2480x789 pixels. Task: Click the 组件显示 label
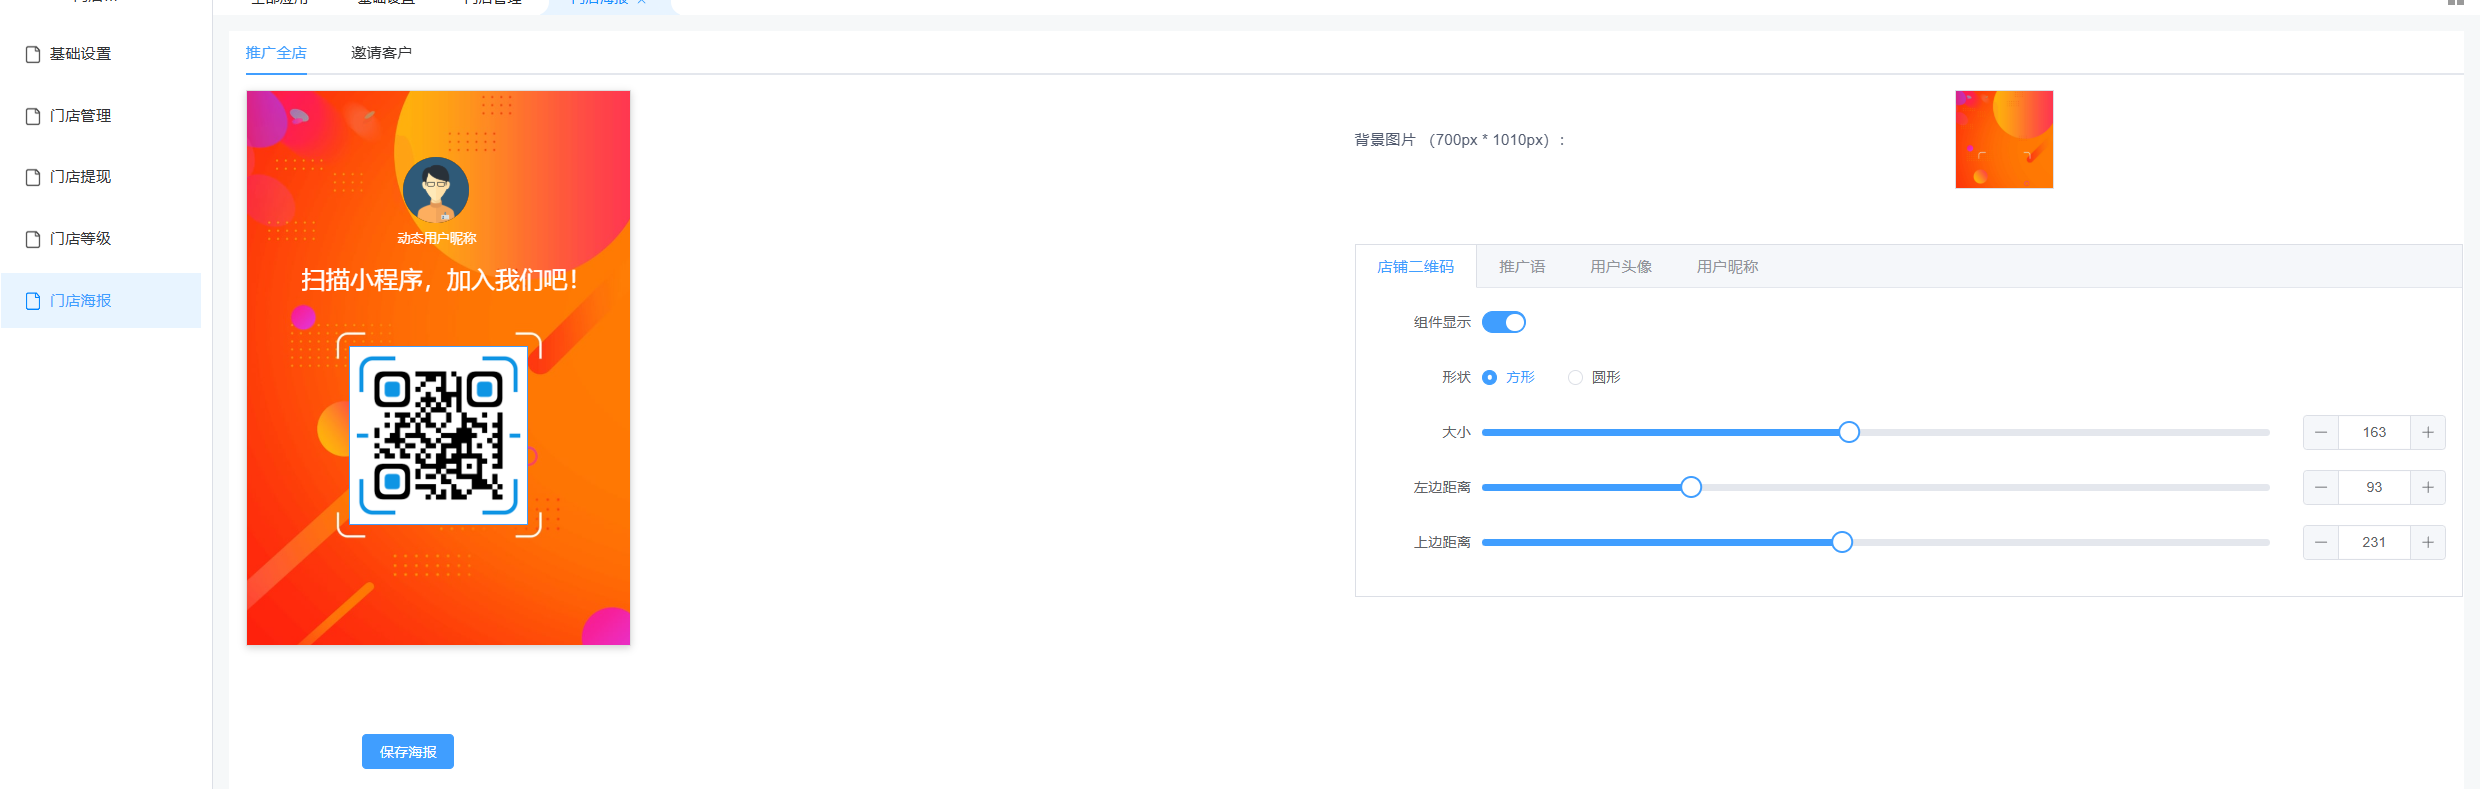point(1442,322)
